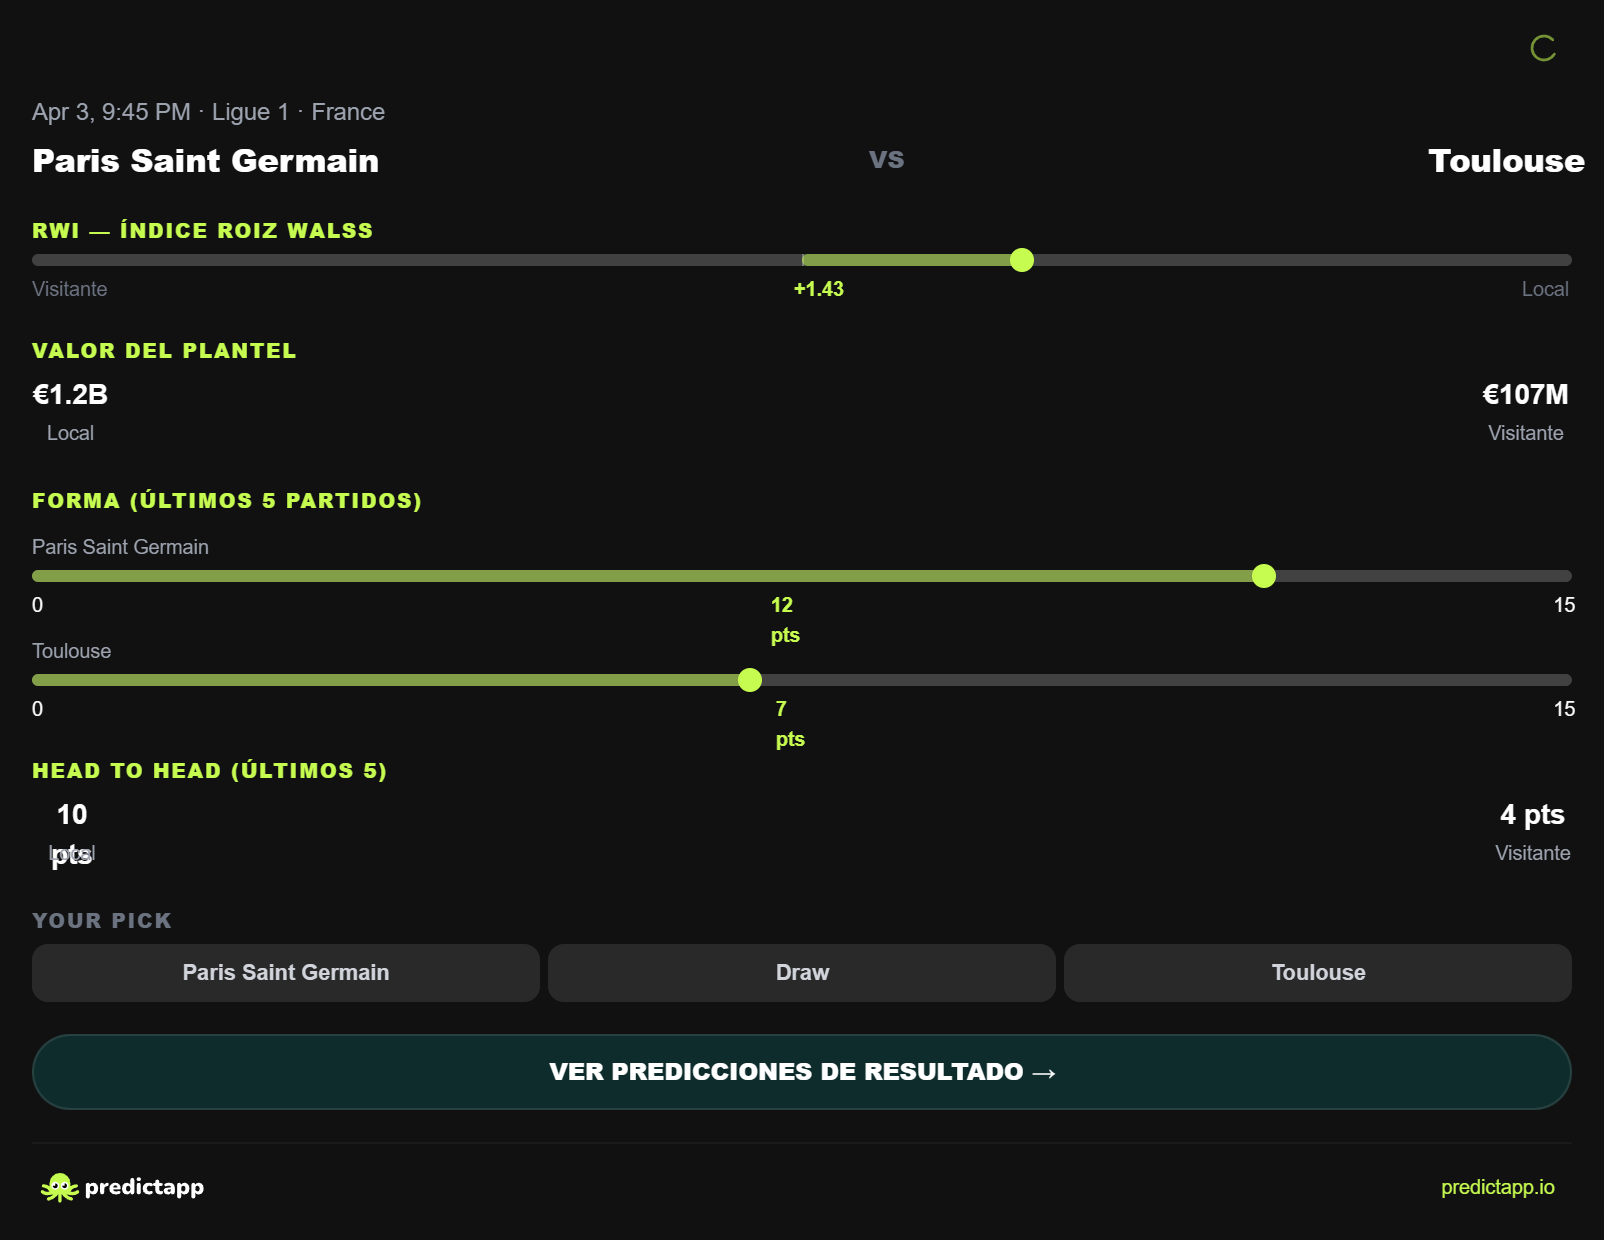
Task: Click the Toulouse form slider handle
Action: tap(749, 680)
